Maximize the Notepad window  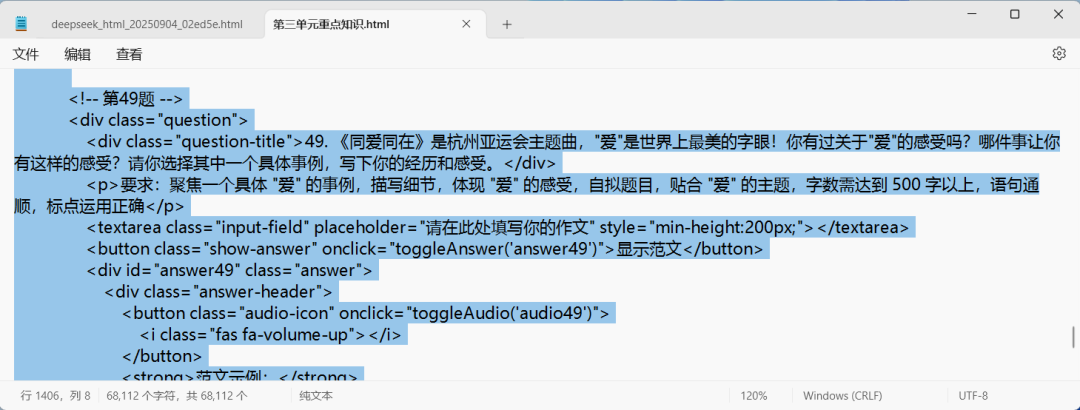(1014, 14)
